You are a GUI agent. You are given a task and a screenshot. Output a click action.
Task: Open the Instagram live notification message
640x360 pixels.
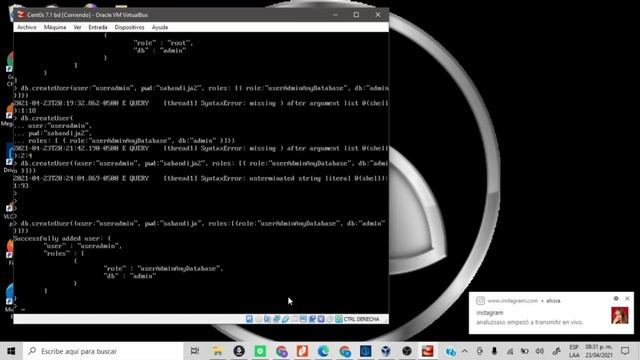pos(529,322)
